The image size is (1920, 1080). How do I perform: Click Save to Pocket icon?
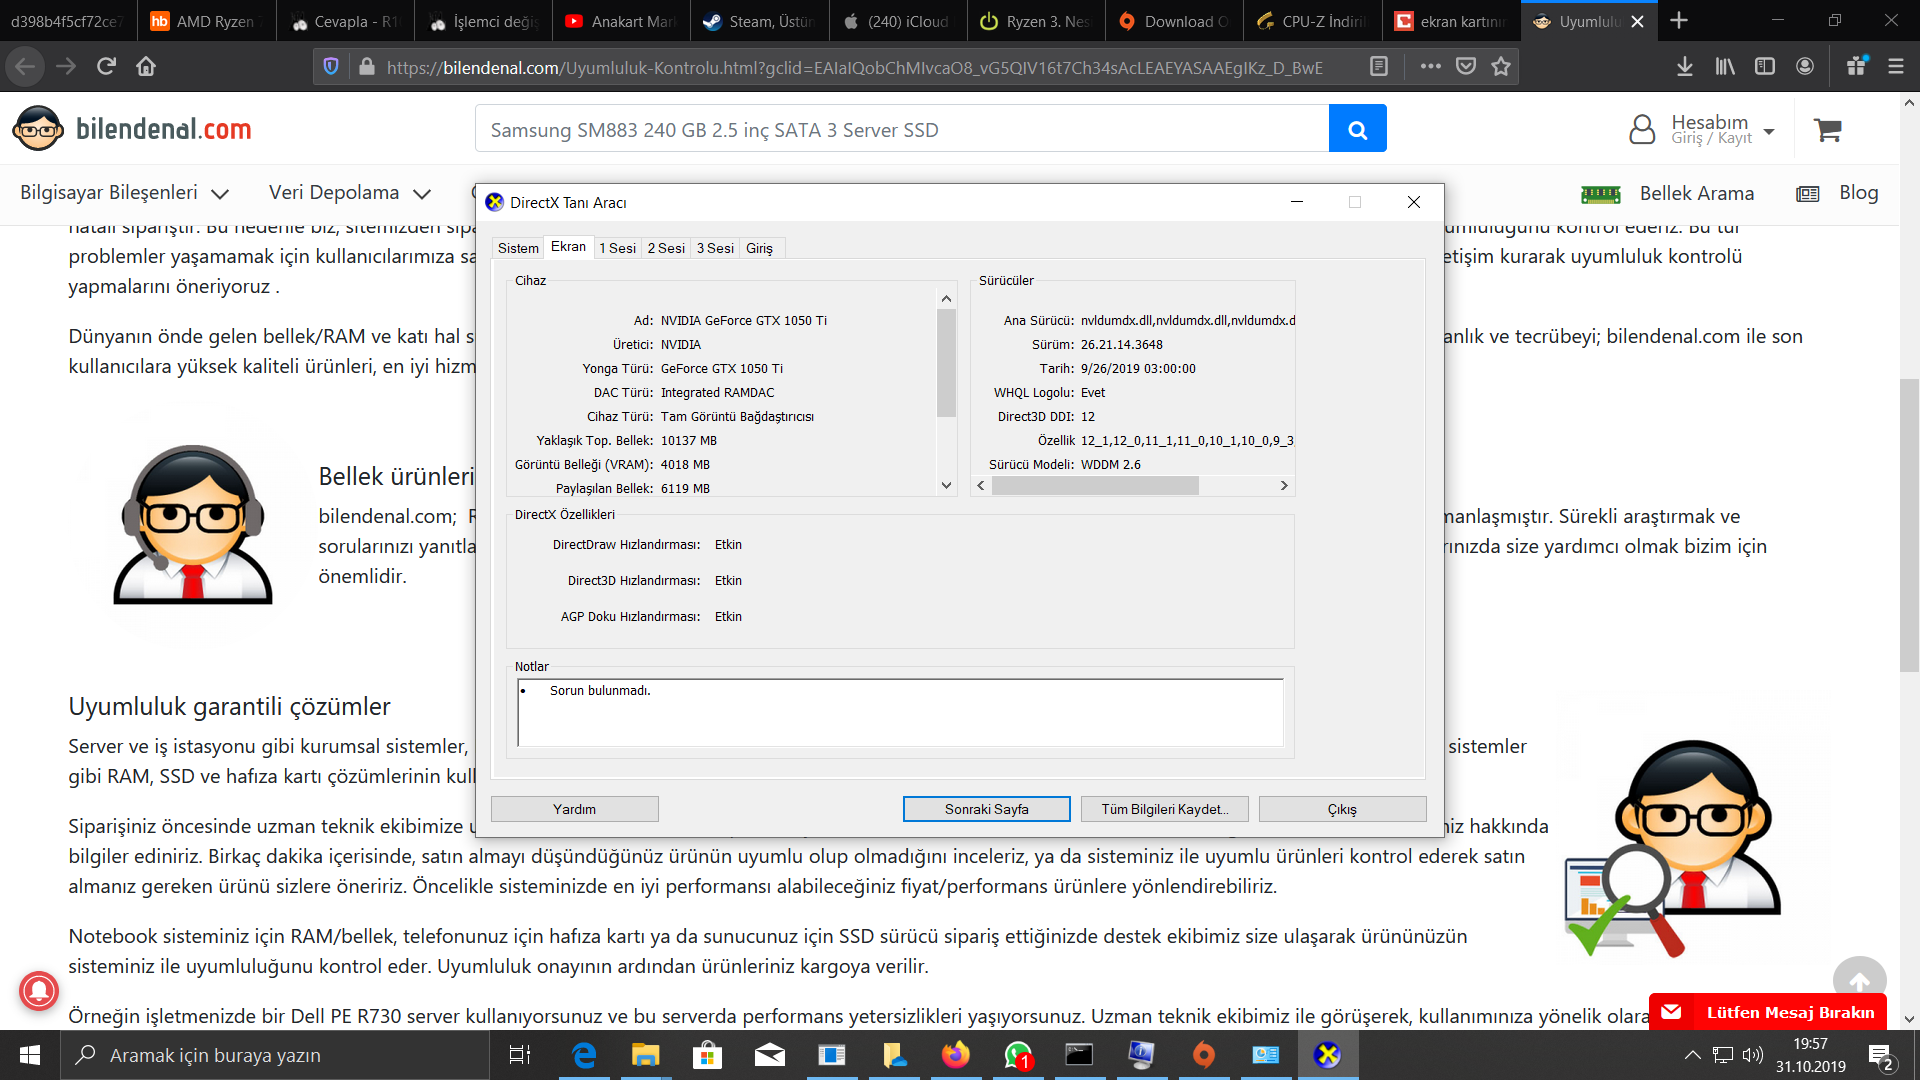(x=1466, y=66)
